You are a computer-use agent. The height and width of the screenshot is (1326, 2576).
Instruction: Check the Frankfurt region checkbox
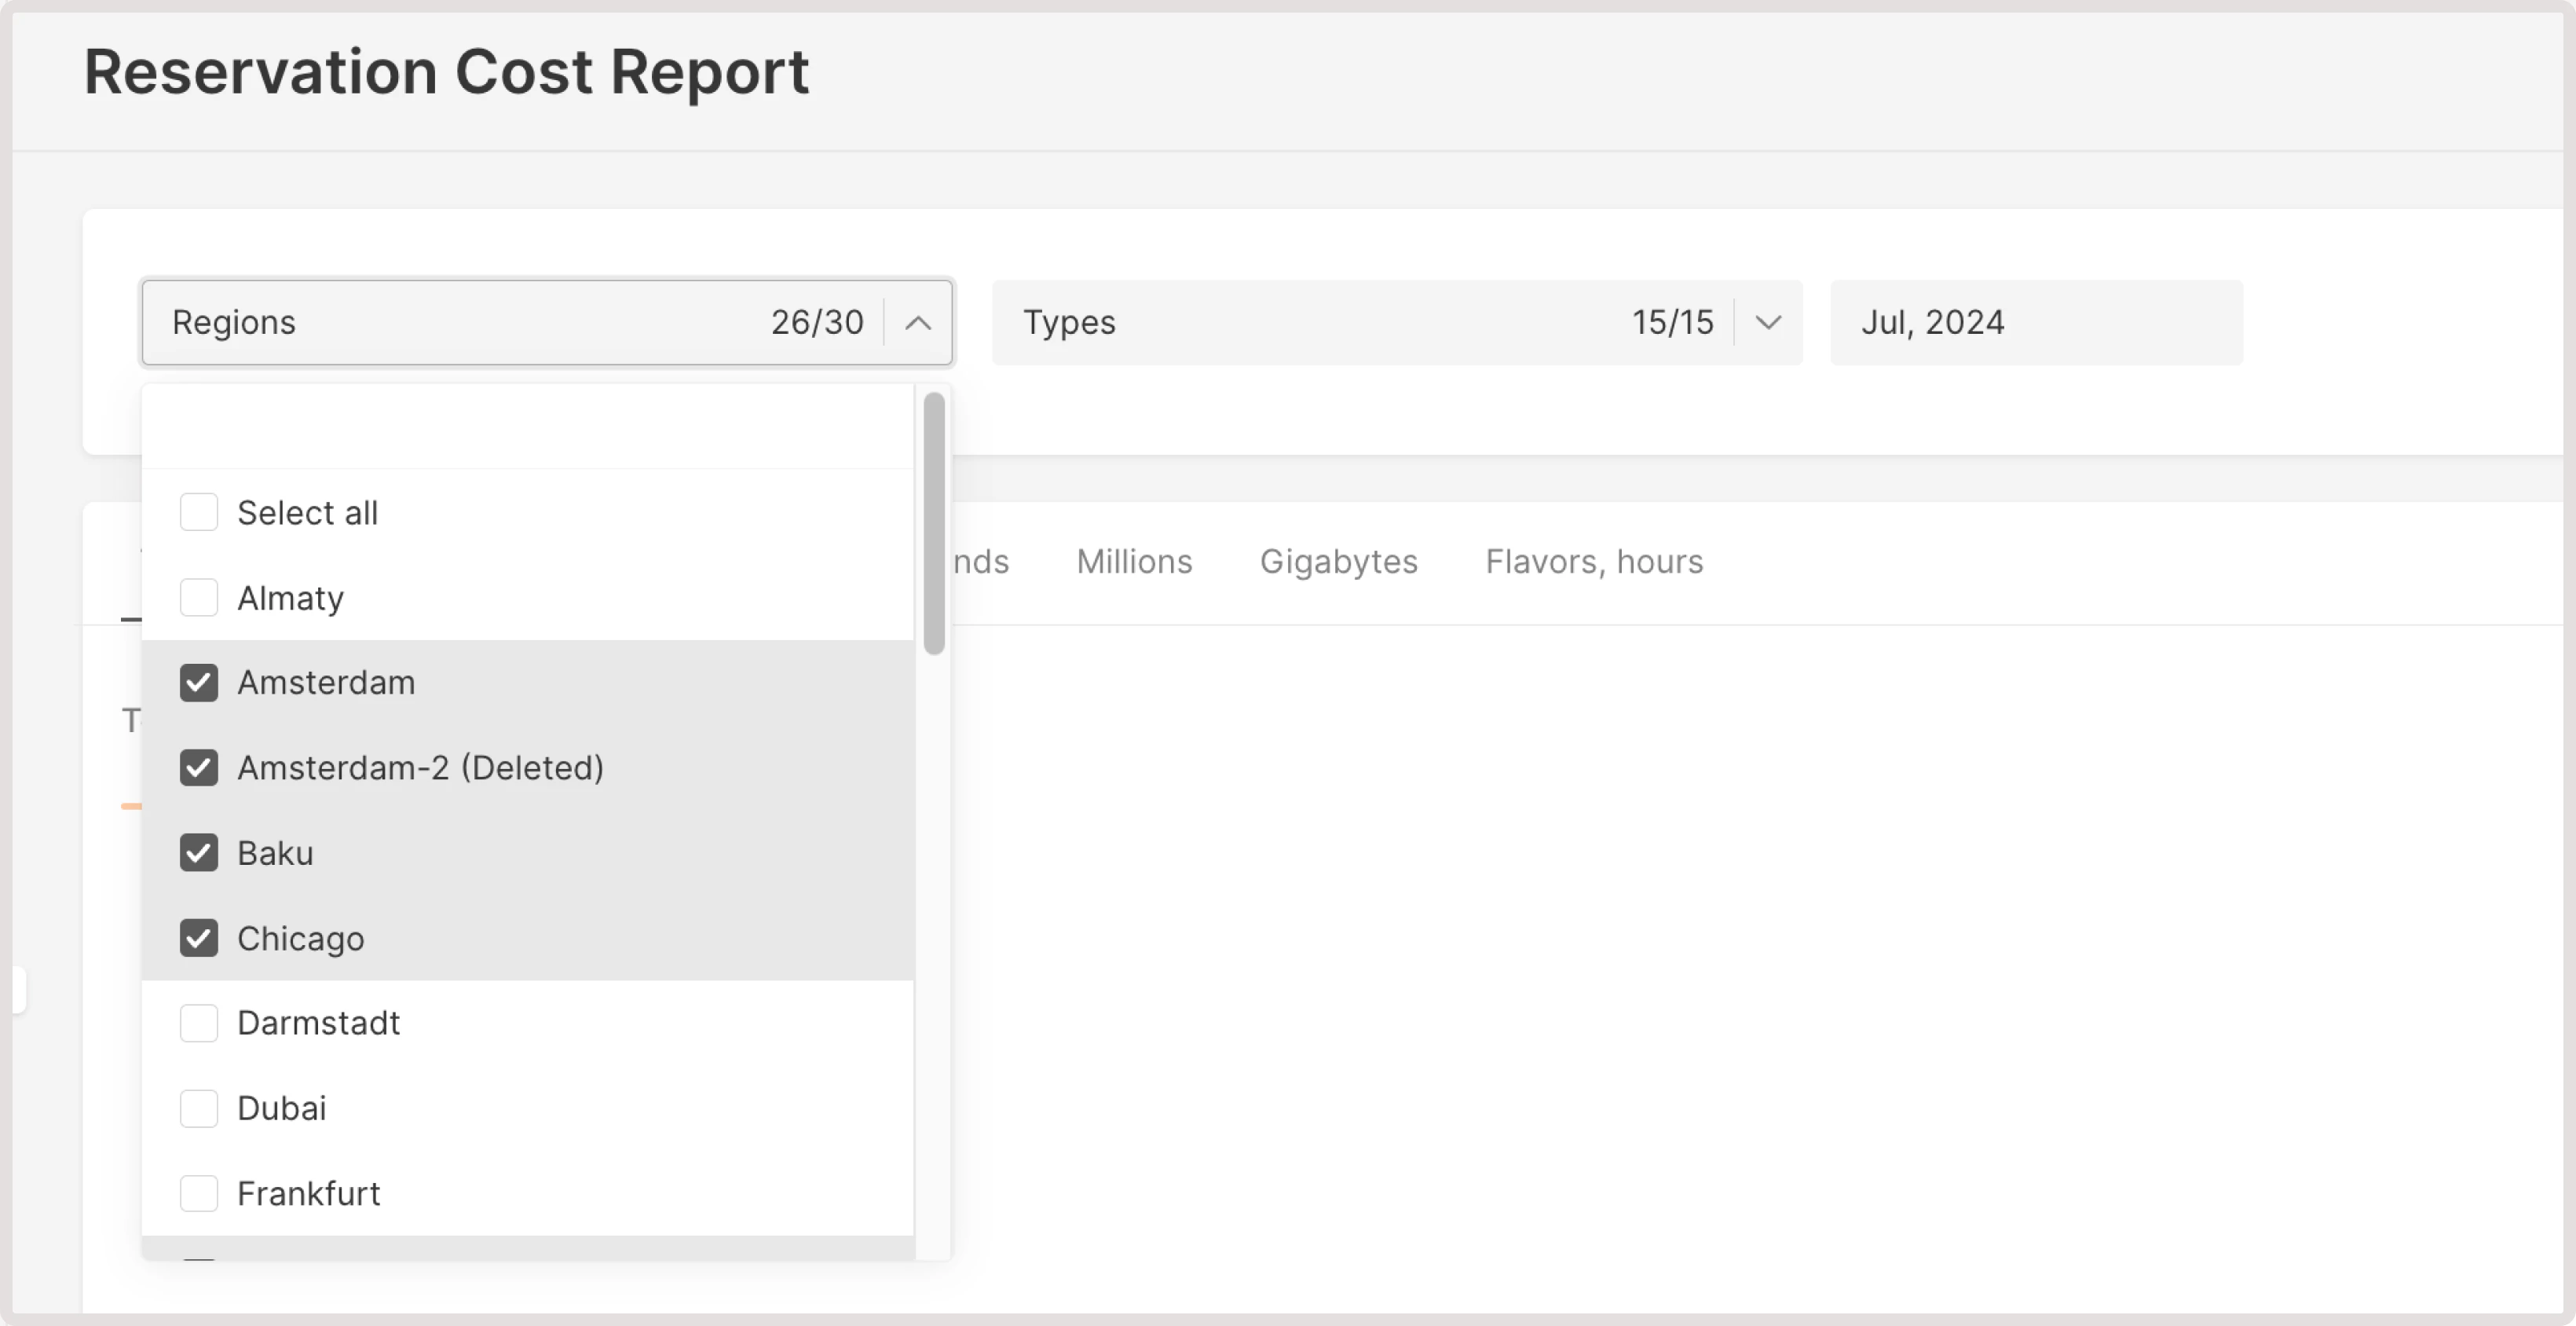point(199,1192)
